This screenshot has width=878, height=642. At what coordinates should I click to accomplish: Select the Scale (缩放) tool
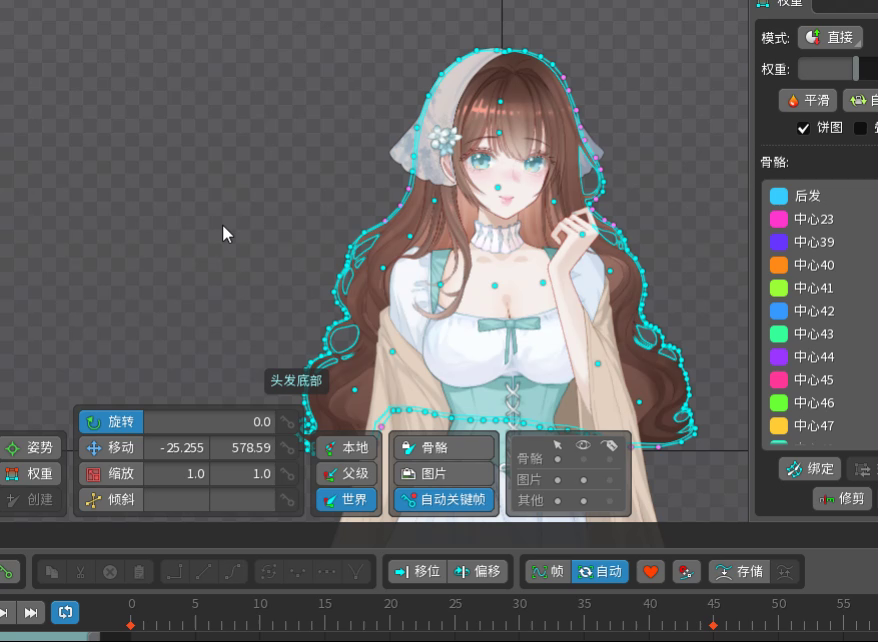point(111,474)
